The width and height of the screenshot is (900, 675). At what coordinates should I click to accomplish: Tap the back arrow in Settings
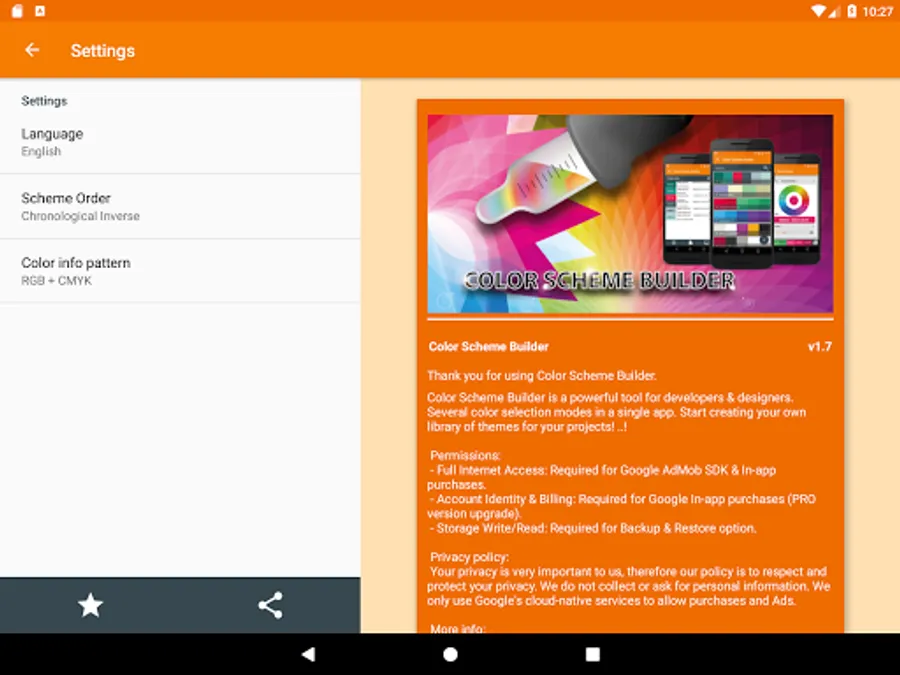[31, 50]
